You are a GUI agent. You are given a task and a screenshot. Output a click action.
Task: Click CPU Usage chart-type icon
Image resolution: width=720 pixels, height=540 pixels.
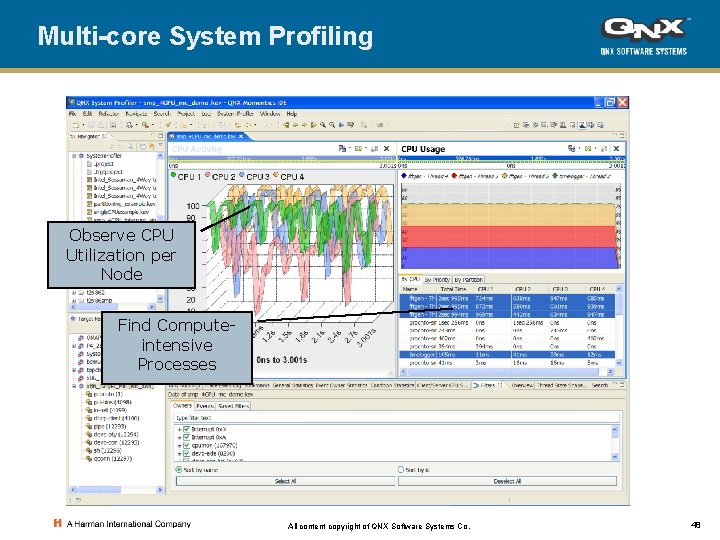(571, 148)
